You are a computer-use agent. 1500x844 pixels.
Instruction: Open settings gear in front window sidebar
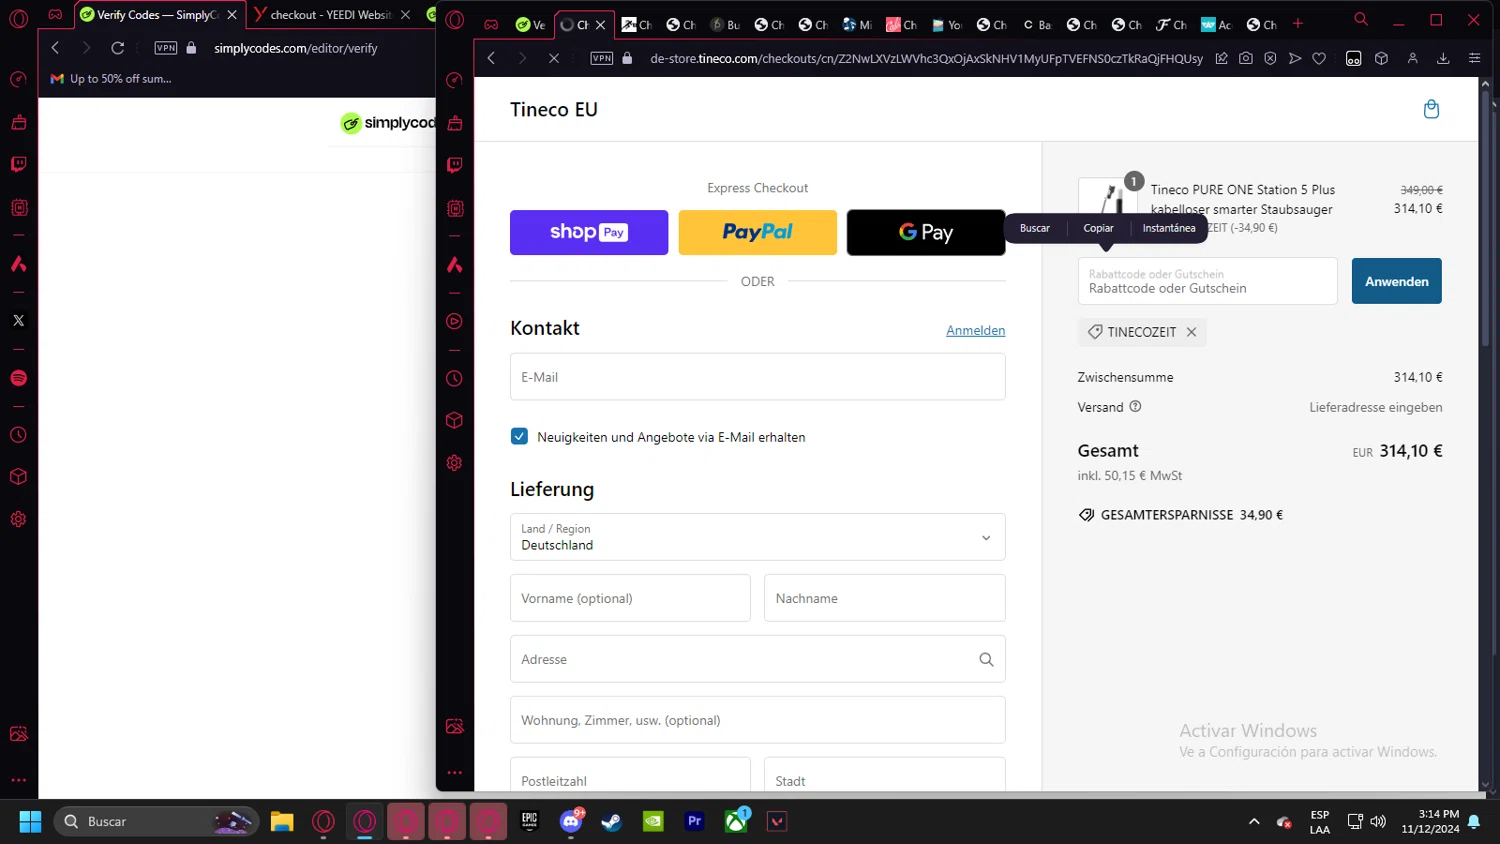455,463
